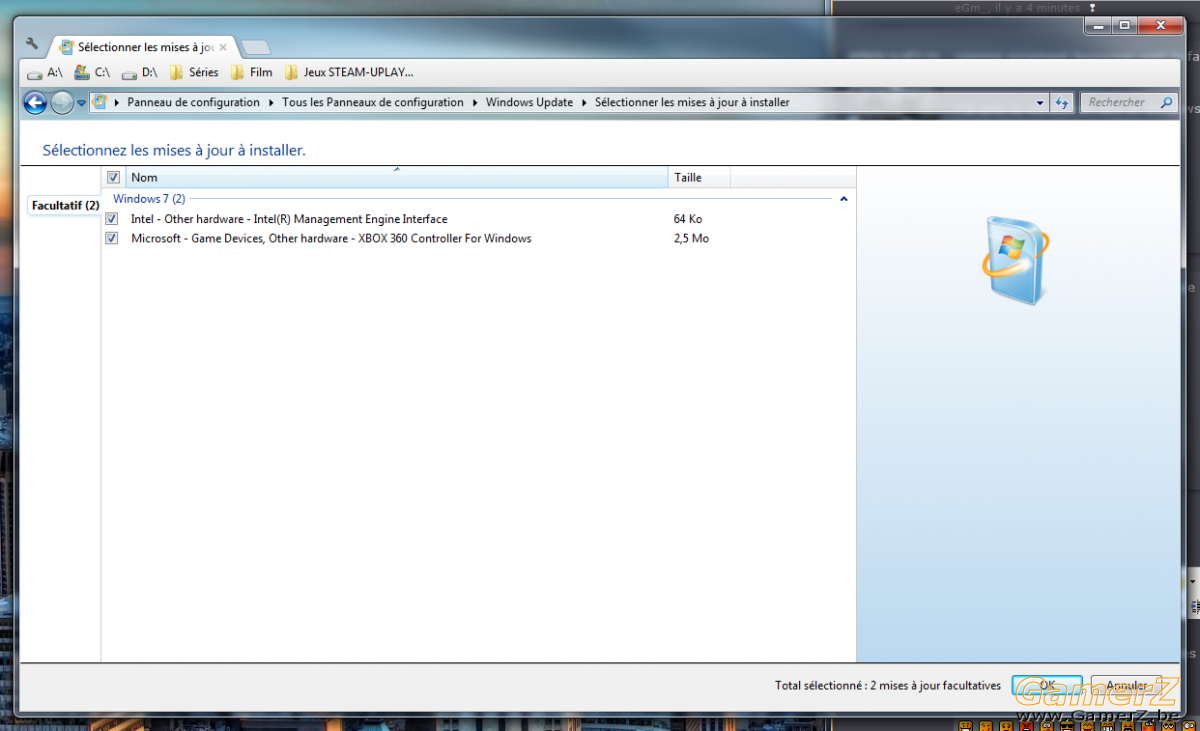
Task: Expand the address bar history dropdown
Action: [x=1040, y=102]
